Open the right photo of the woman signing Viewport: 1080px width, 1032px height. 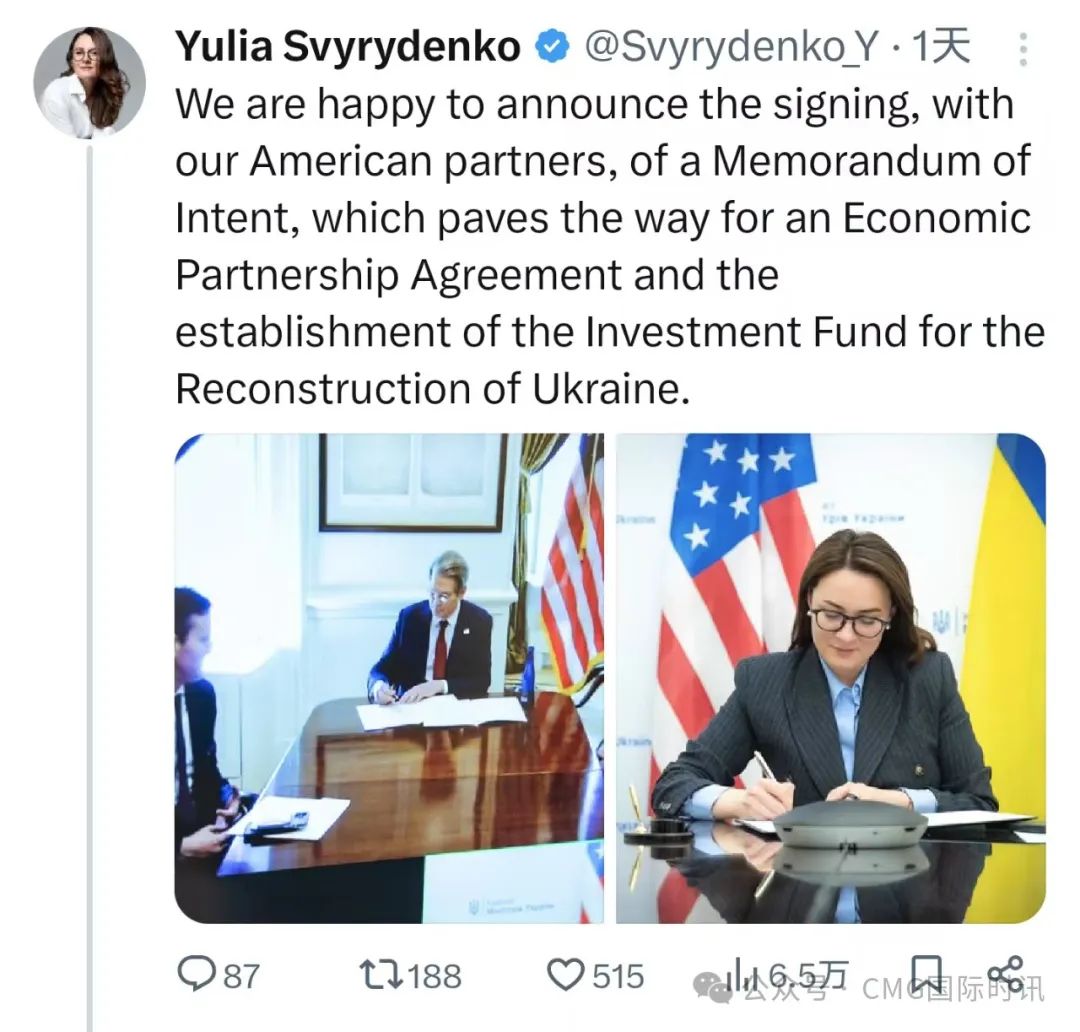point(830,678)
